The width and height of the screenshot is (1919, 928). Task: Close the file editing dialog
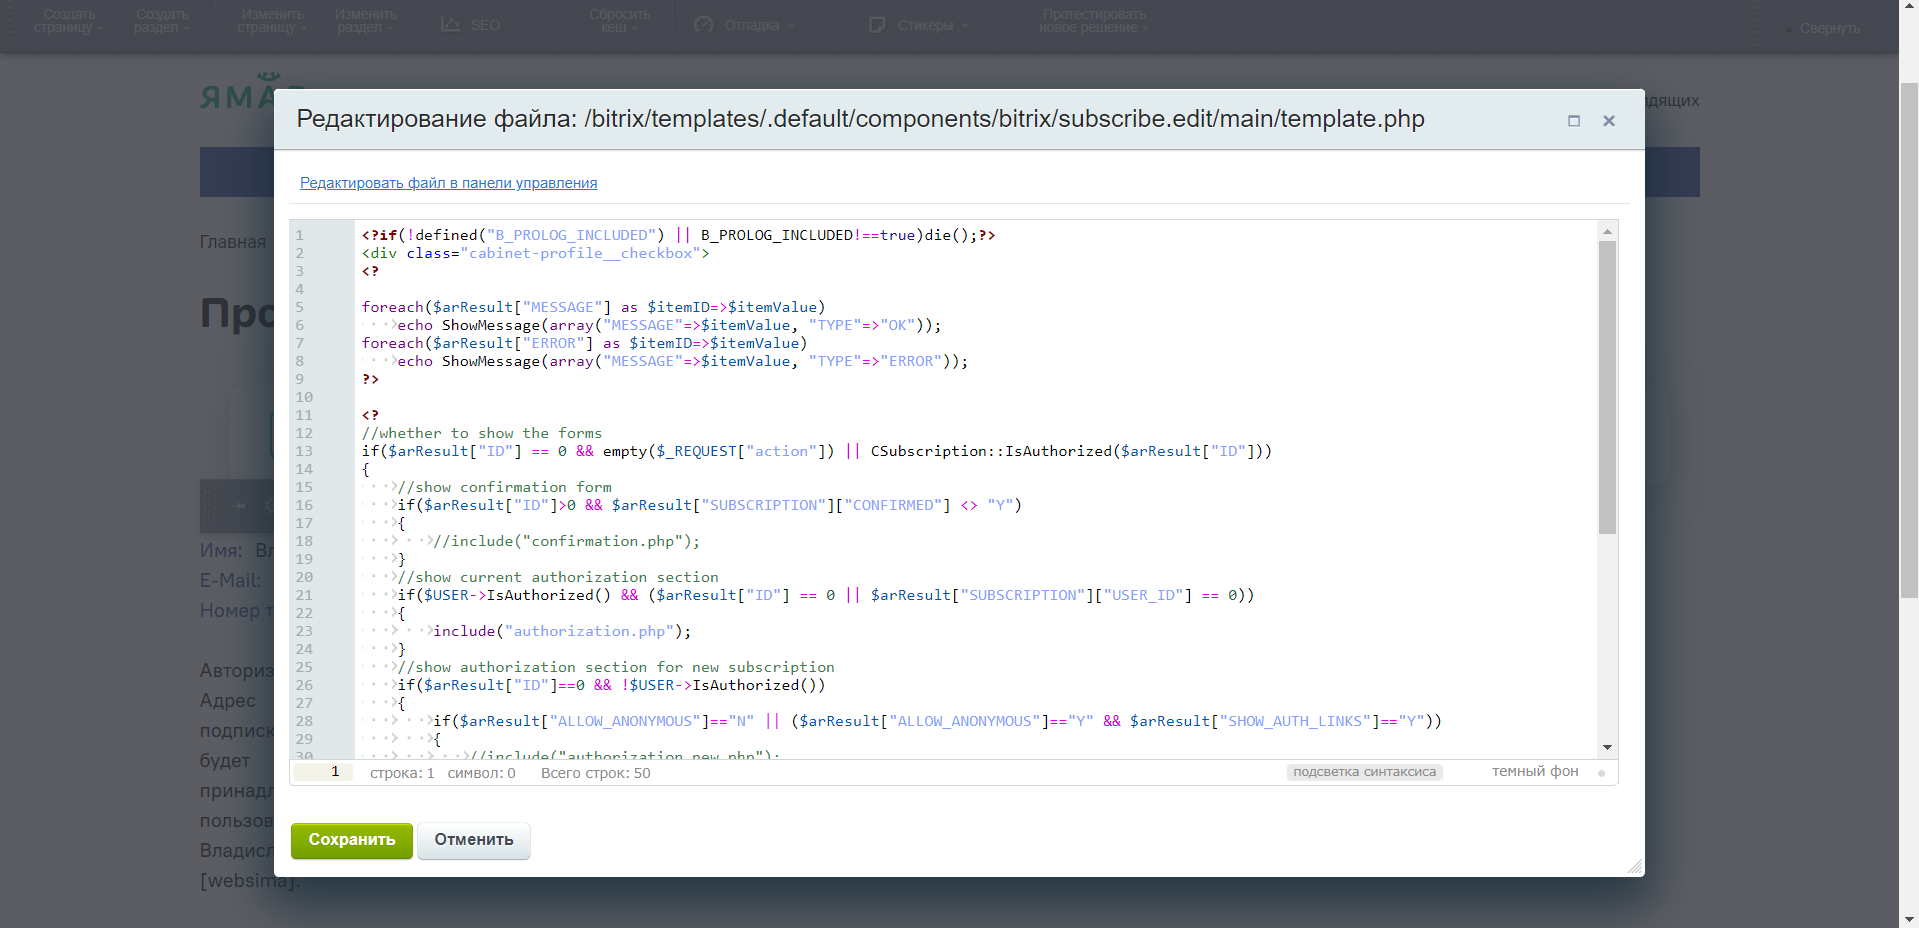pos(1609,121)
